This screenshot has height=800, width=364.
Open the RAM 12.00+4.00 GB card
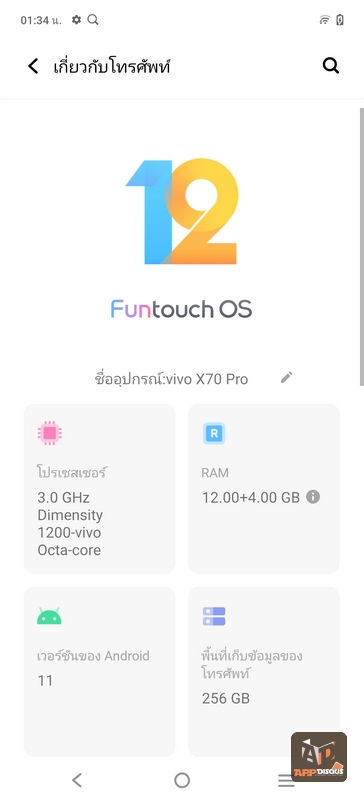(264, 489)
